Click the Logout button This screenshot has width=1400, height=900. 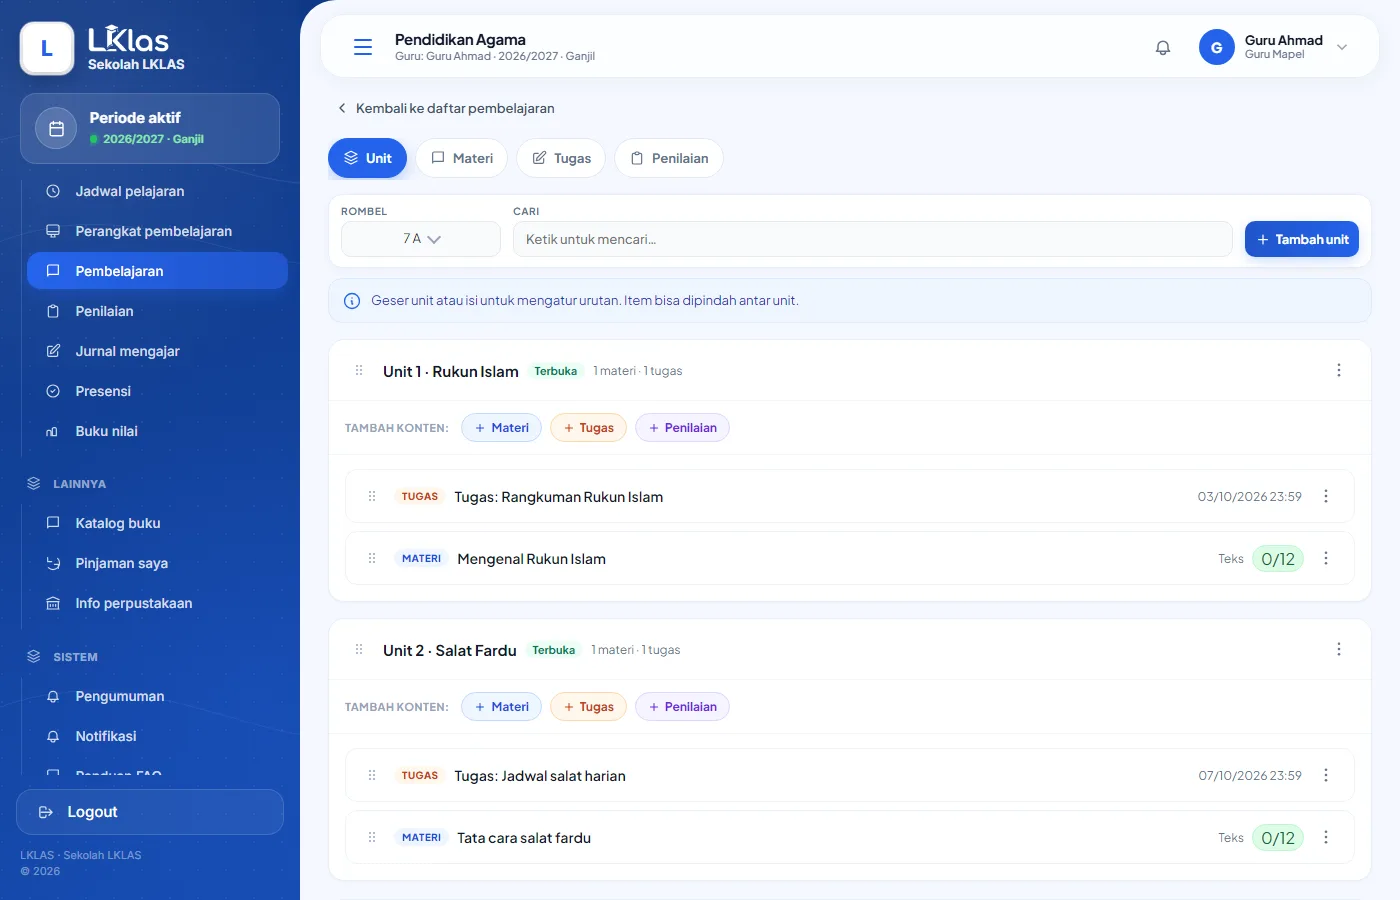click(150, 812)
